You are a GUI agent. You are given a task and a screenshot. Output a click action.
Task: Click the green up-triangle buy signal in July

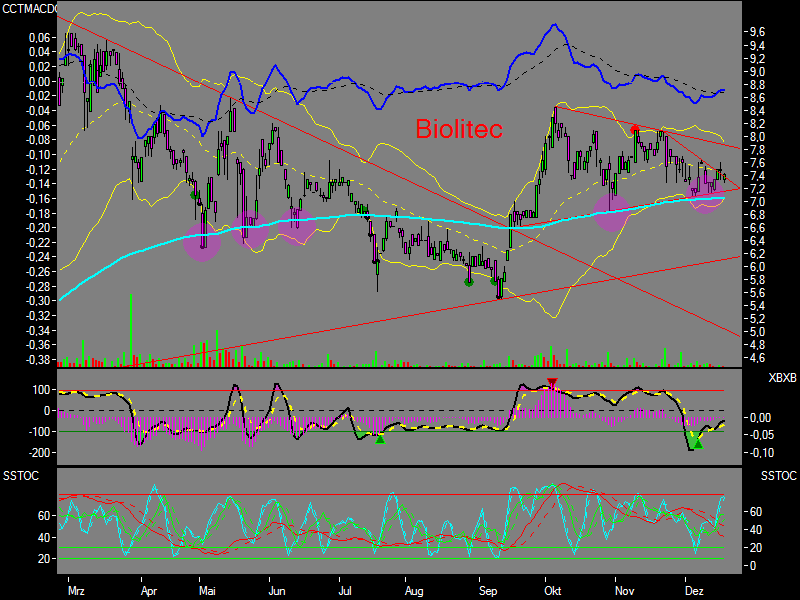click(380, 439)
